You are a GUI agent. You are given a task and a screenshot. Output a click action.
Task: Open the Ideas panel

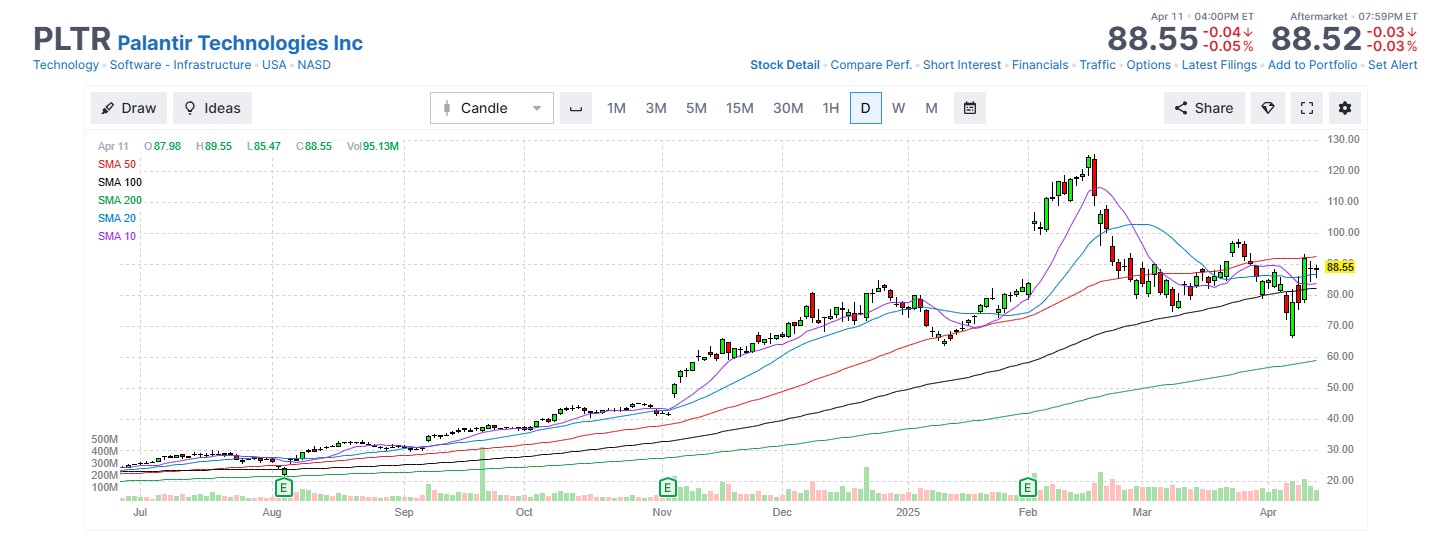coord(213,108)
